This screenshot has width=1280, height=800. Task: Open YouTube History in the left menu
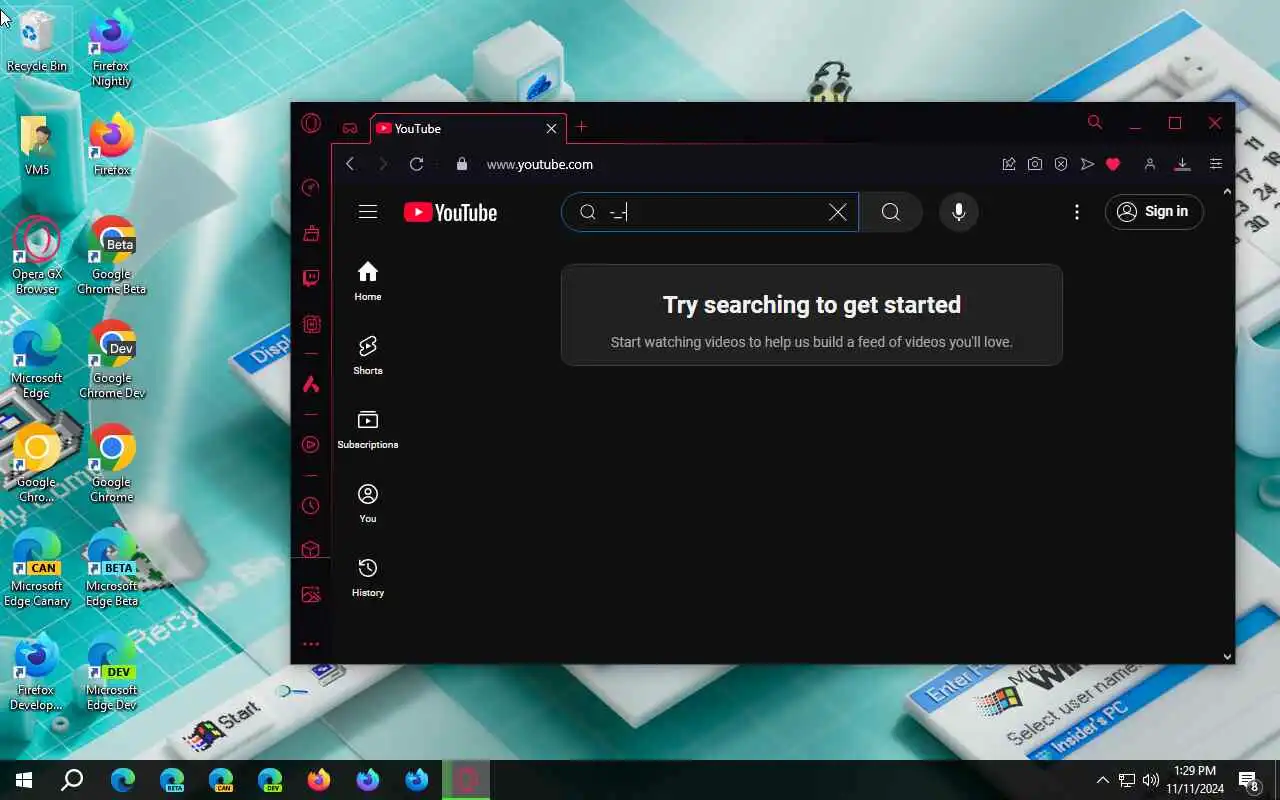pyautogui.click(x=368, y=577)
